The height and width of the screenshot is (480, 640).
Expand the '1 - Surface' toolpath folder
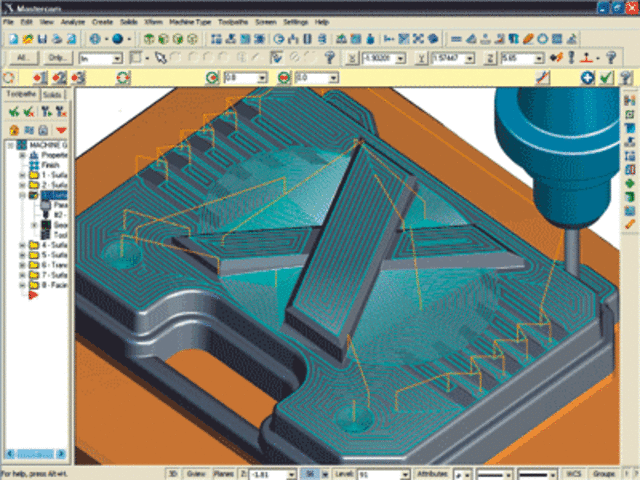click(x=22, y=175)
